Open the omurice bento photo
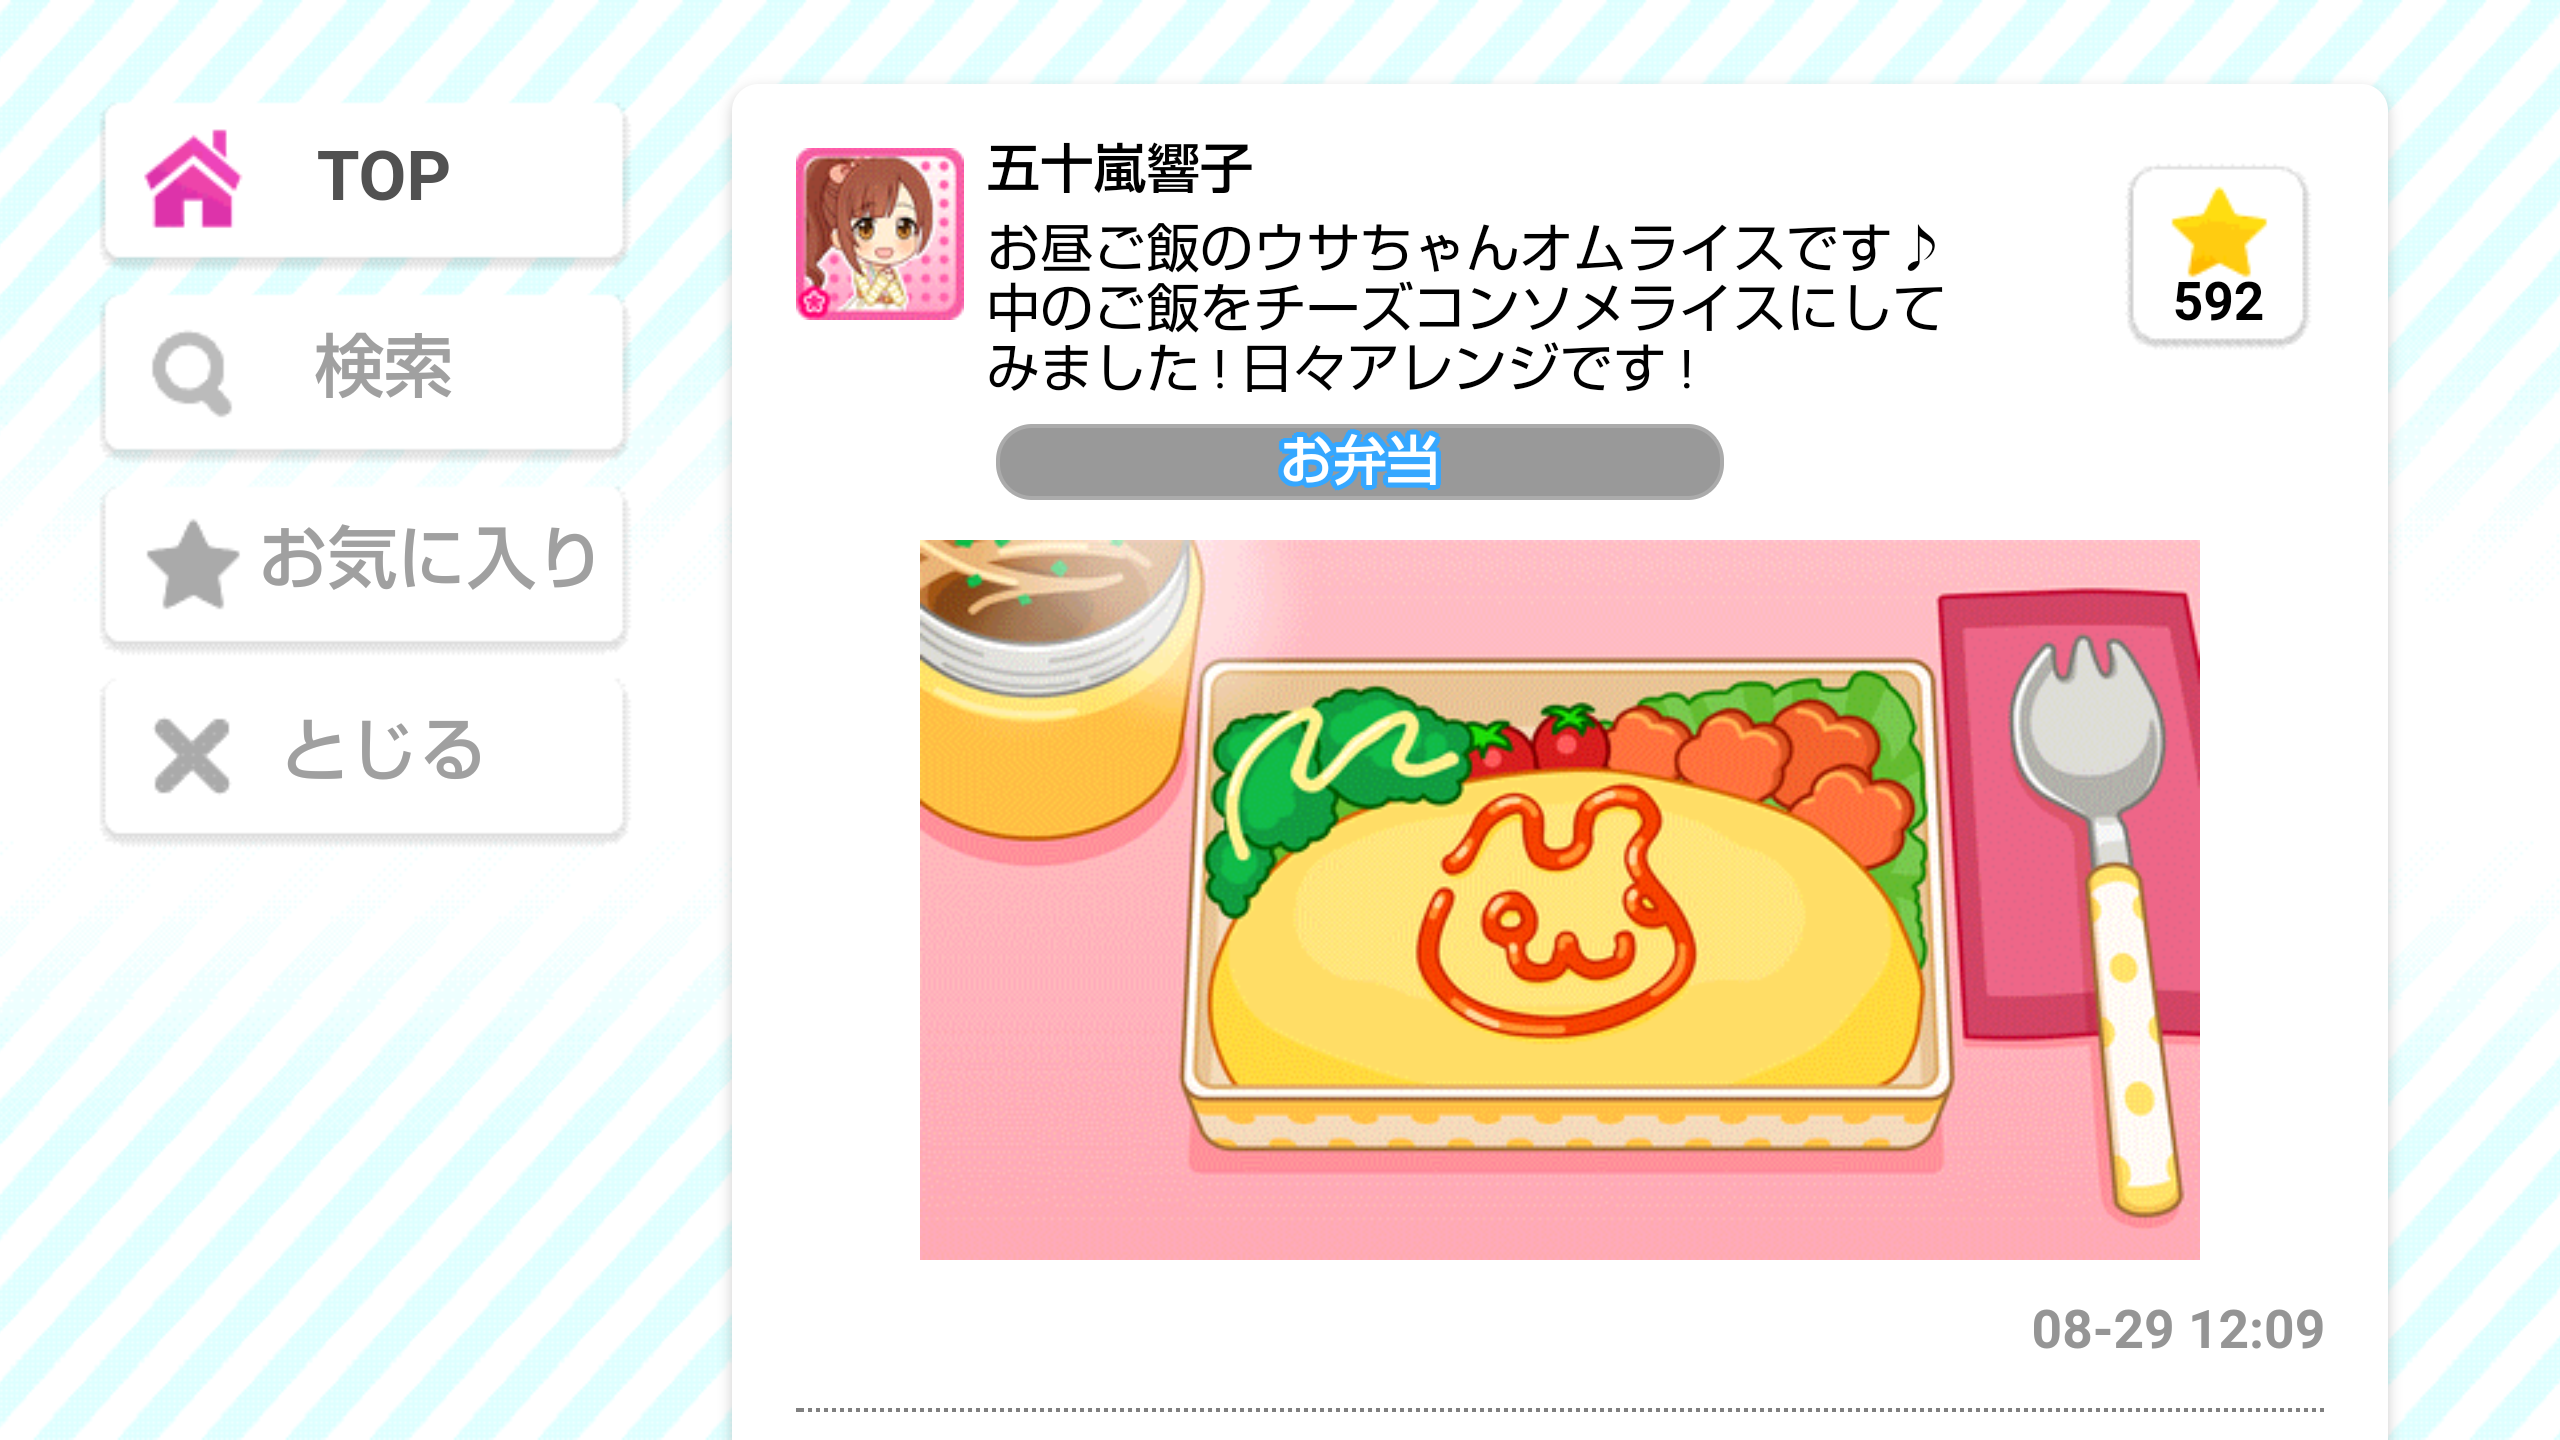Image resolution: width=2560 pixels, height=1440 pixels. tap(1559, 899)
